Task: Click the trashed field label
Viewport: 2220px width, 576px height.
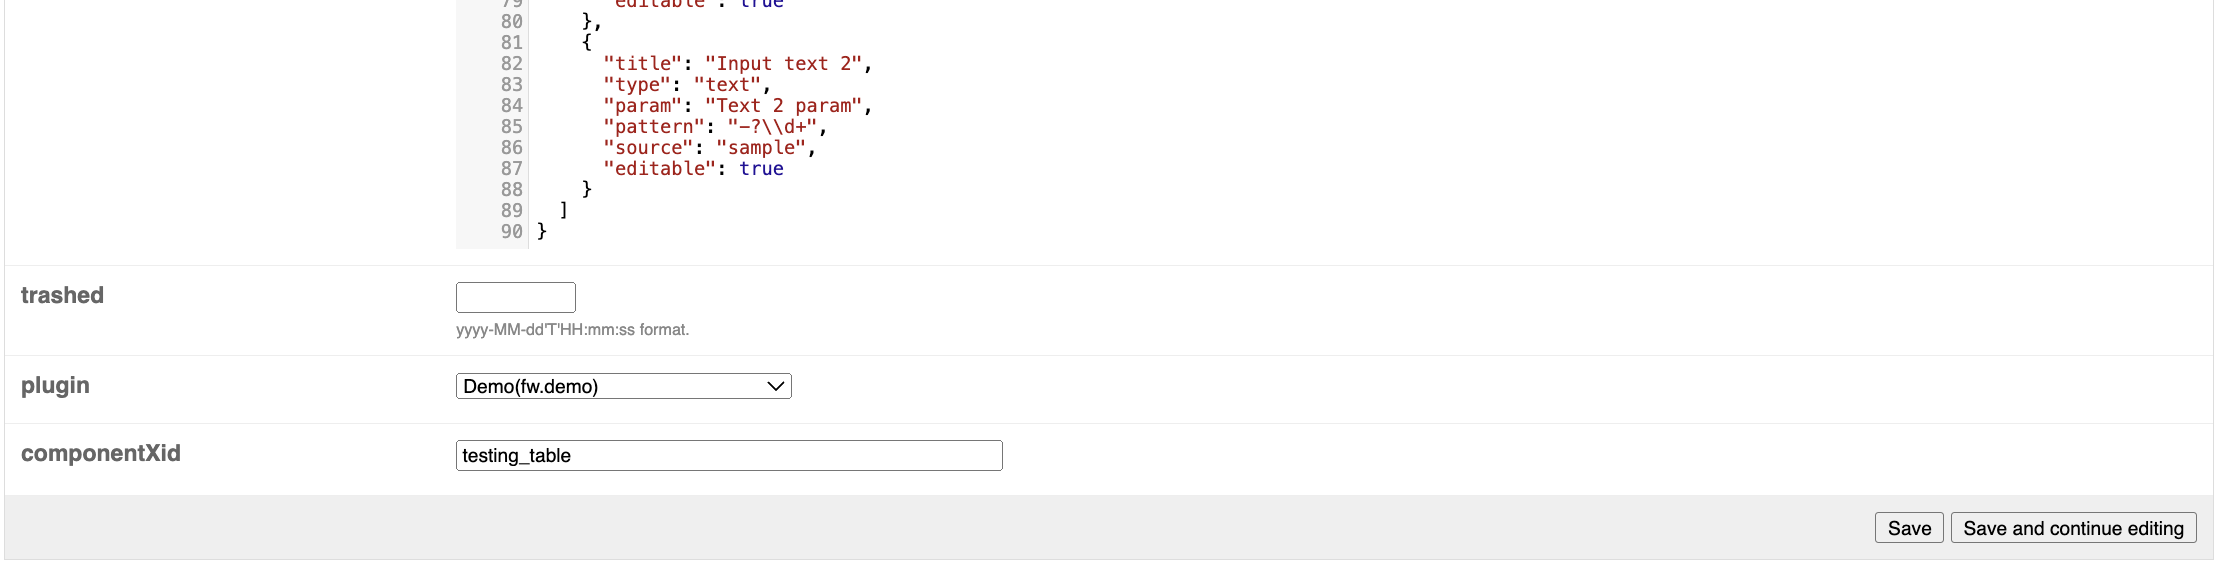Action: coord(62,295)
